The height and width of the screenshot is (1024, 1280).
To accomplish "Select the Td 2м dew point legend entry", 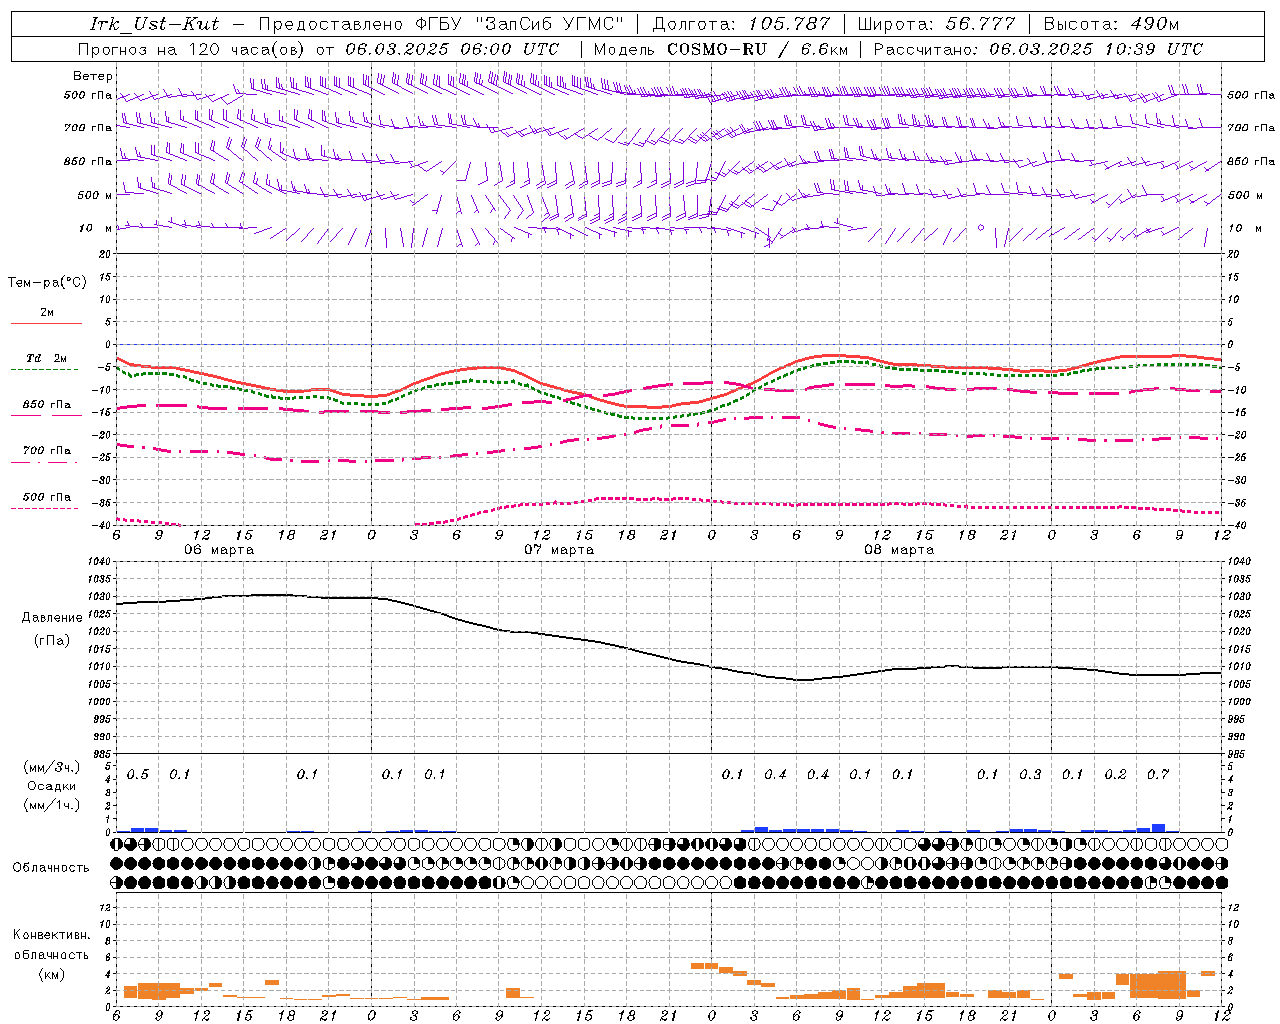I will (47, 358).
